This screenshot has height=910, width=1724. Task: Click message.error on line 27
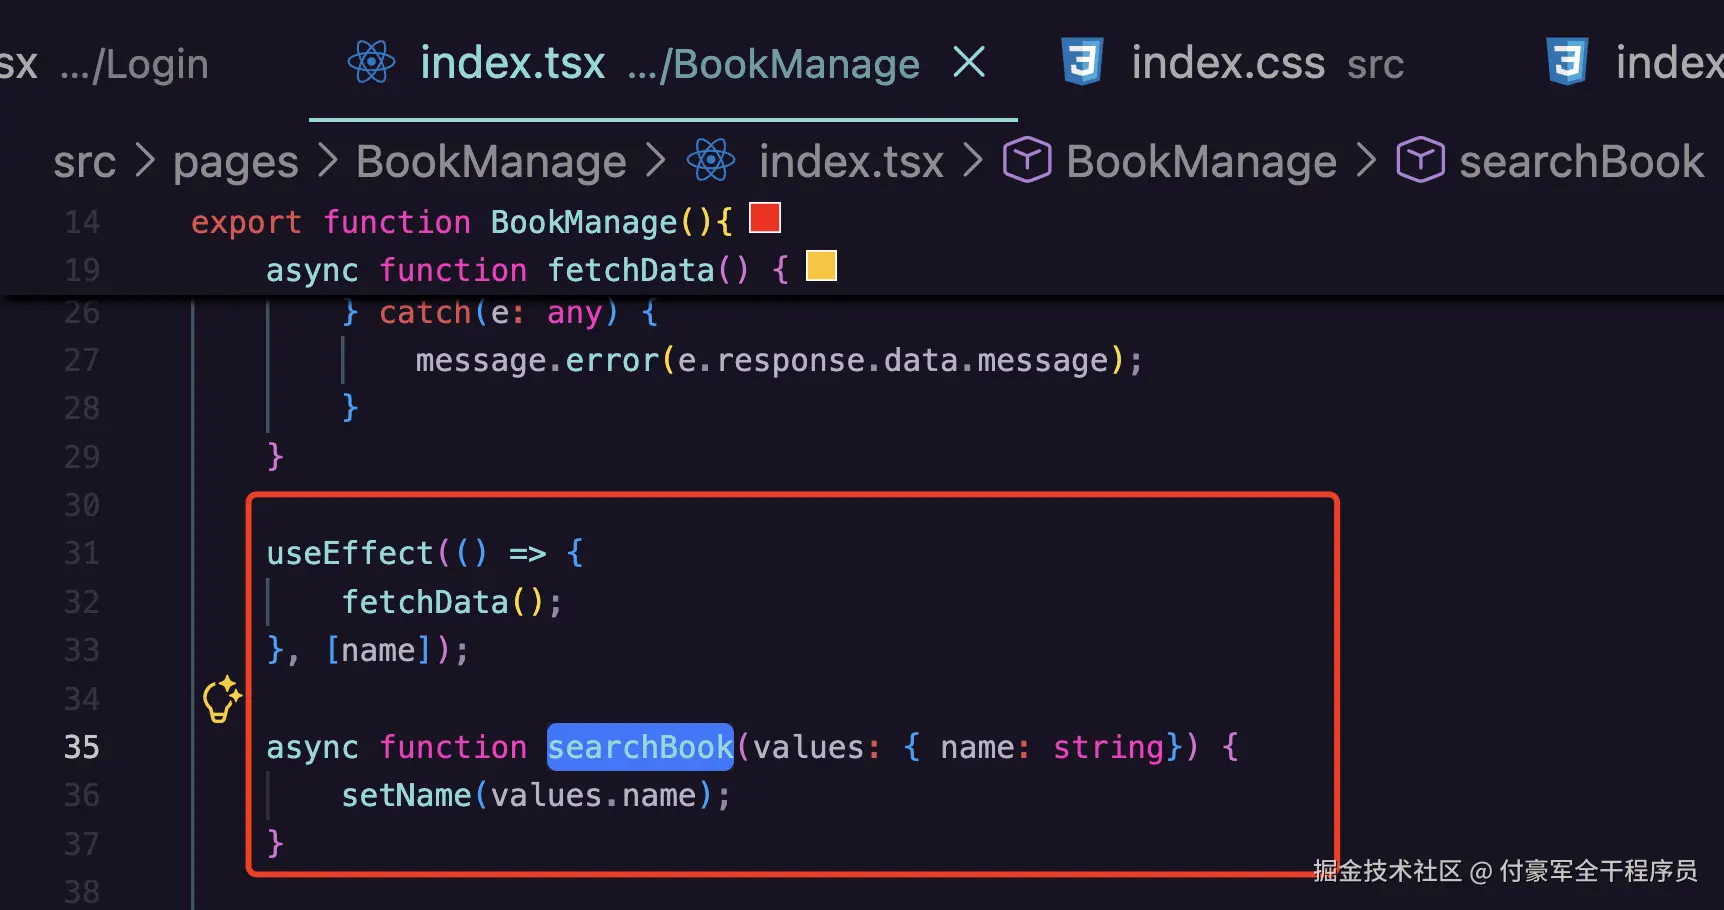[x=537, y=360]
